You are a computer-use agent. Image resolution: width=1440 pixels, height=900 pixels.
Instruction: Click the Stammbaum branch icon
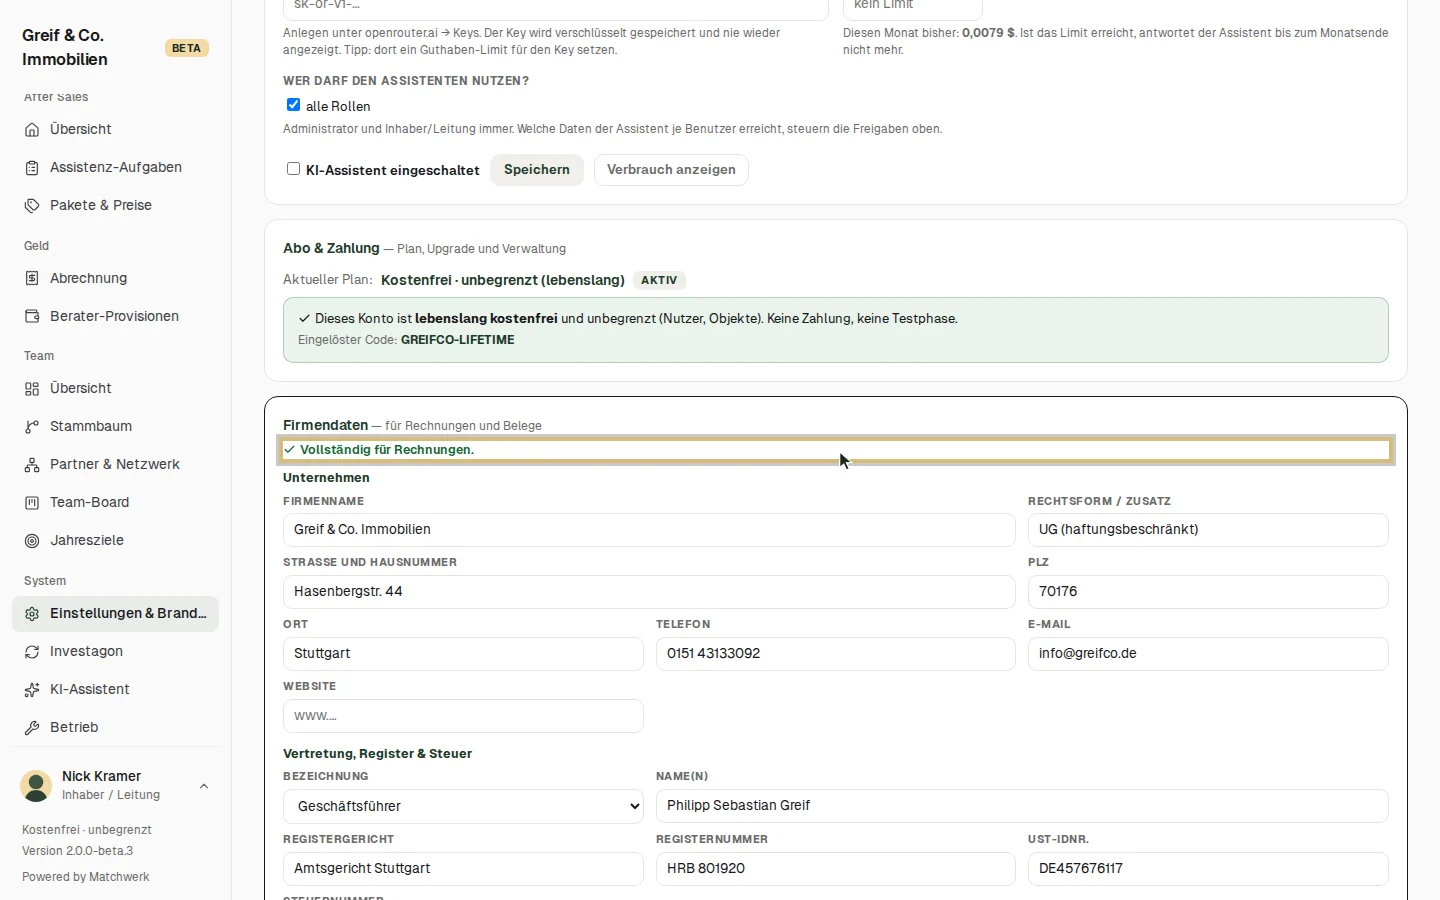tap(32, 426)
